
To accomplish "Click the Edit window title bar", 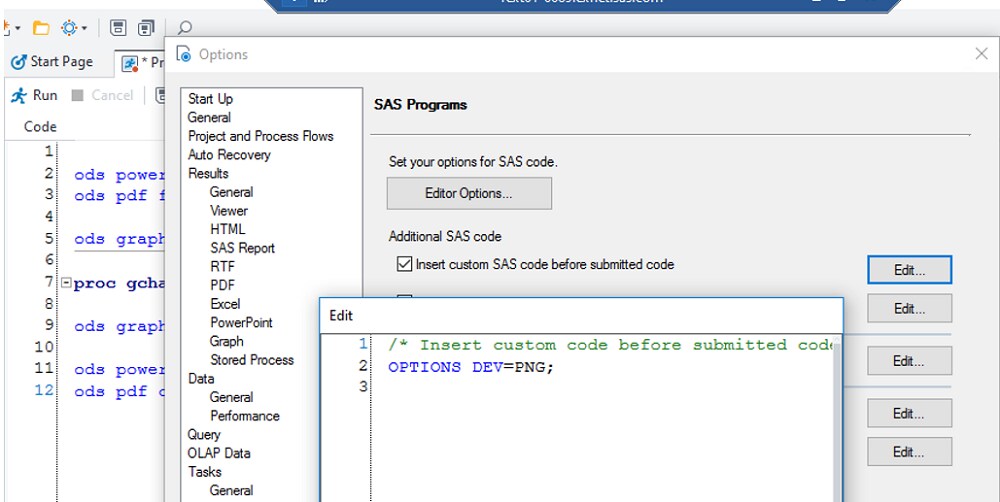I will click(581, 315).
